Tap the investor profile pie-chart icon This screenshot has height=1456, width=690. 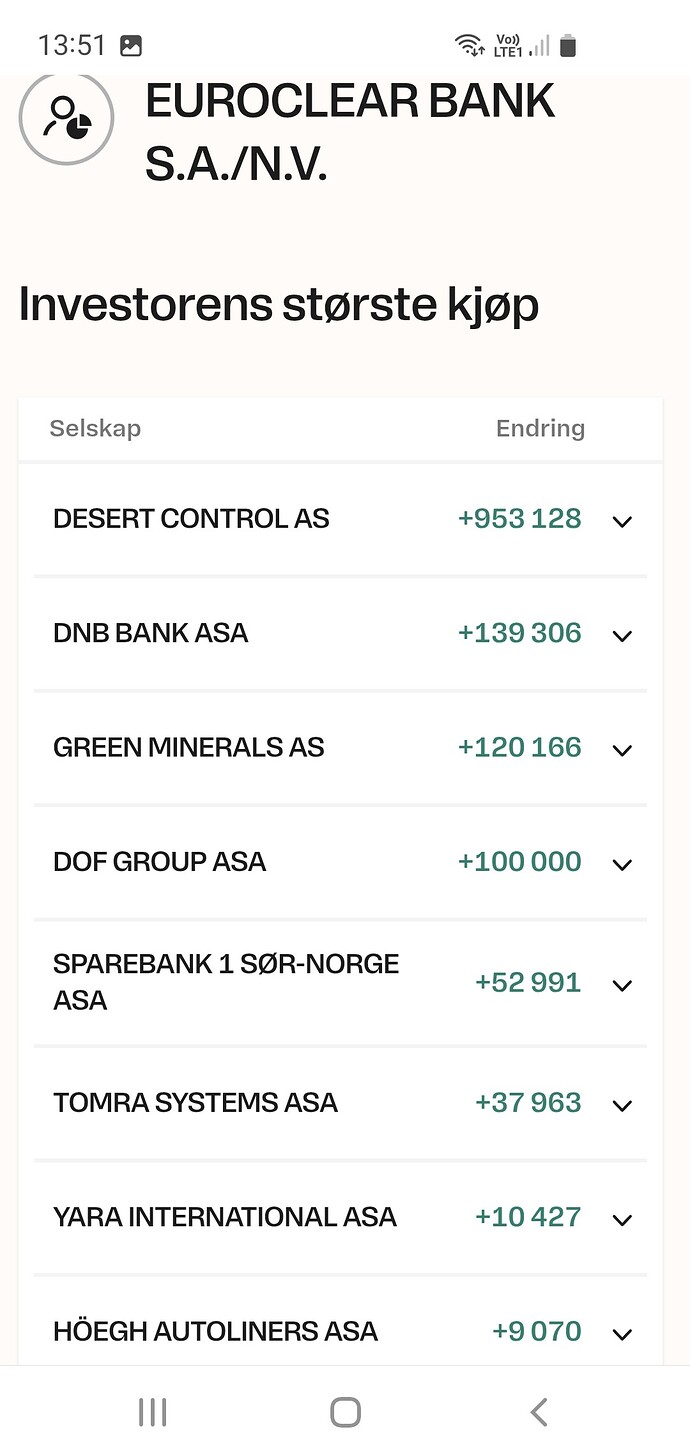pos(66,117)
